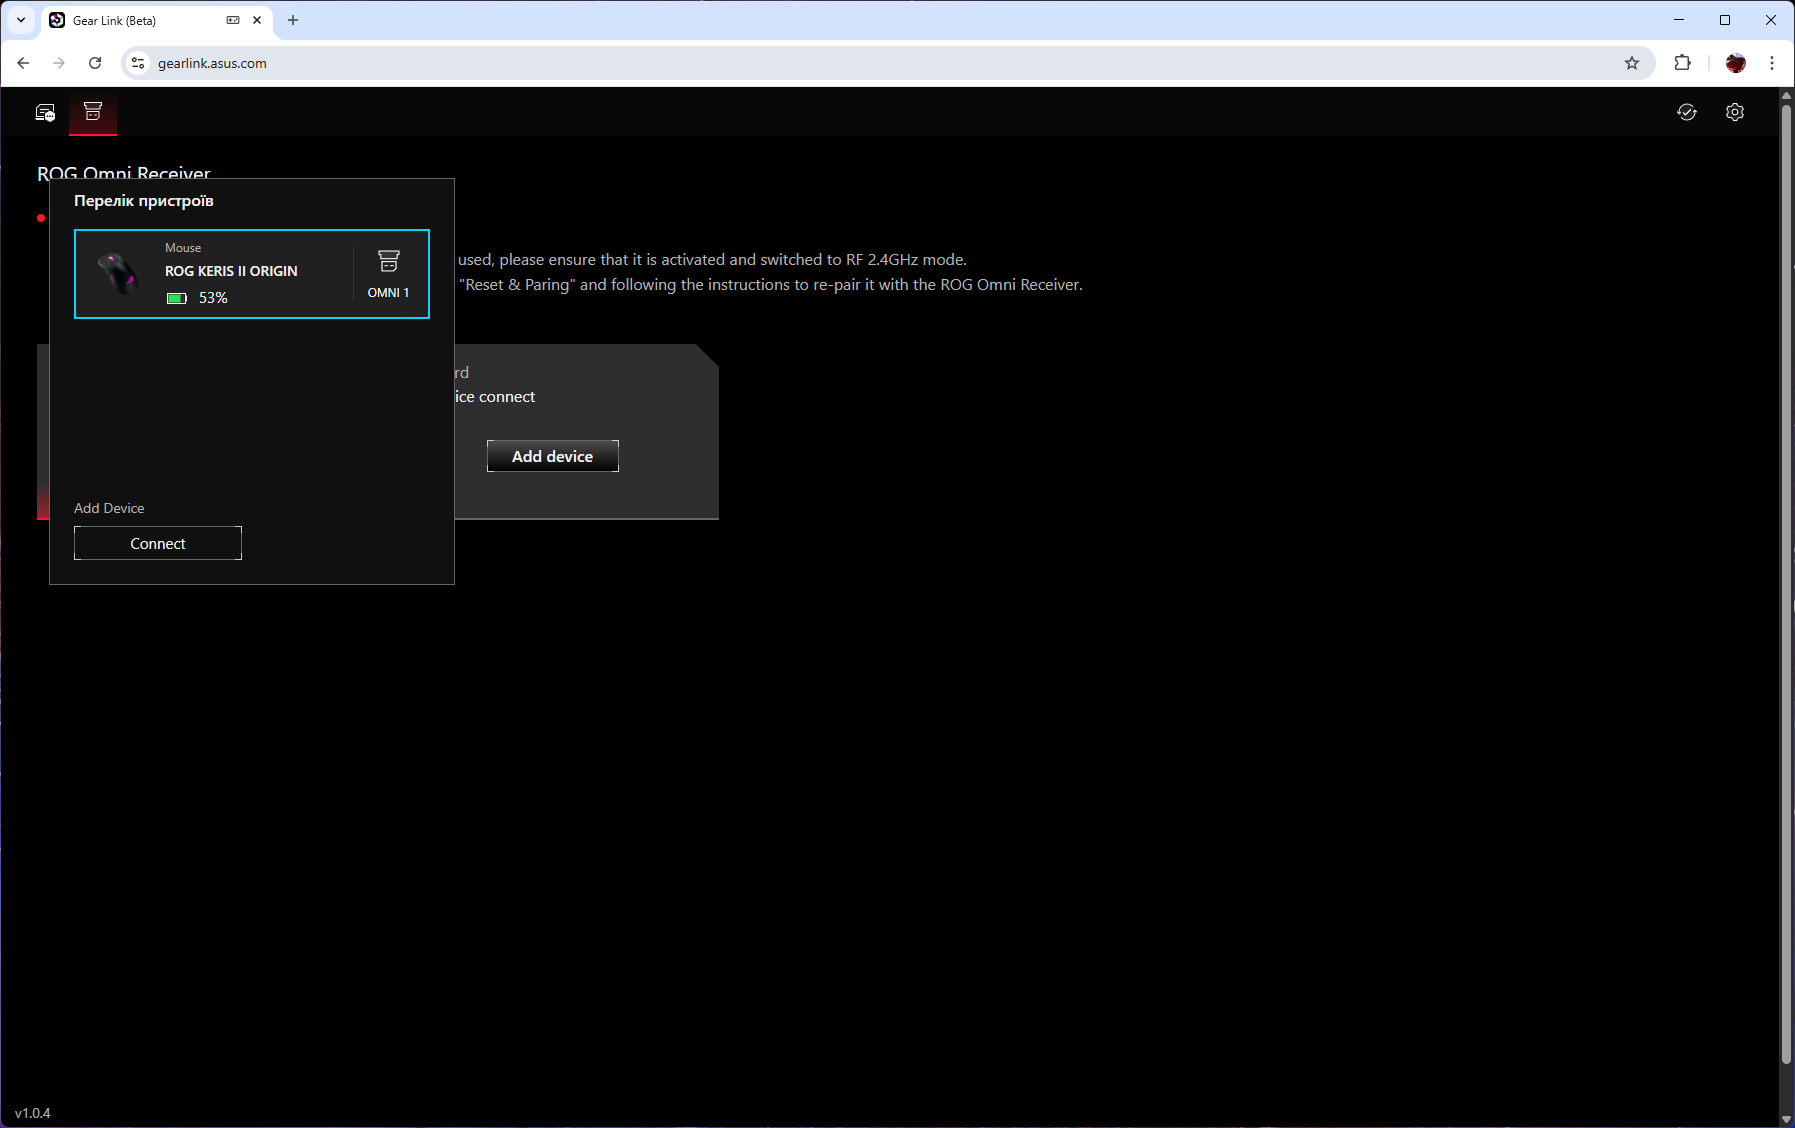This screenshot has height=1128, width=1795.
Task: Open the Chrome three-dot menu
Action: click(1772, 63)
